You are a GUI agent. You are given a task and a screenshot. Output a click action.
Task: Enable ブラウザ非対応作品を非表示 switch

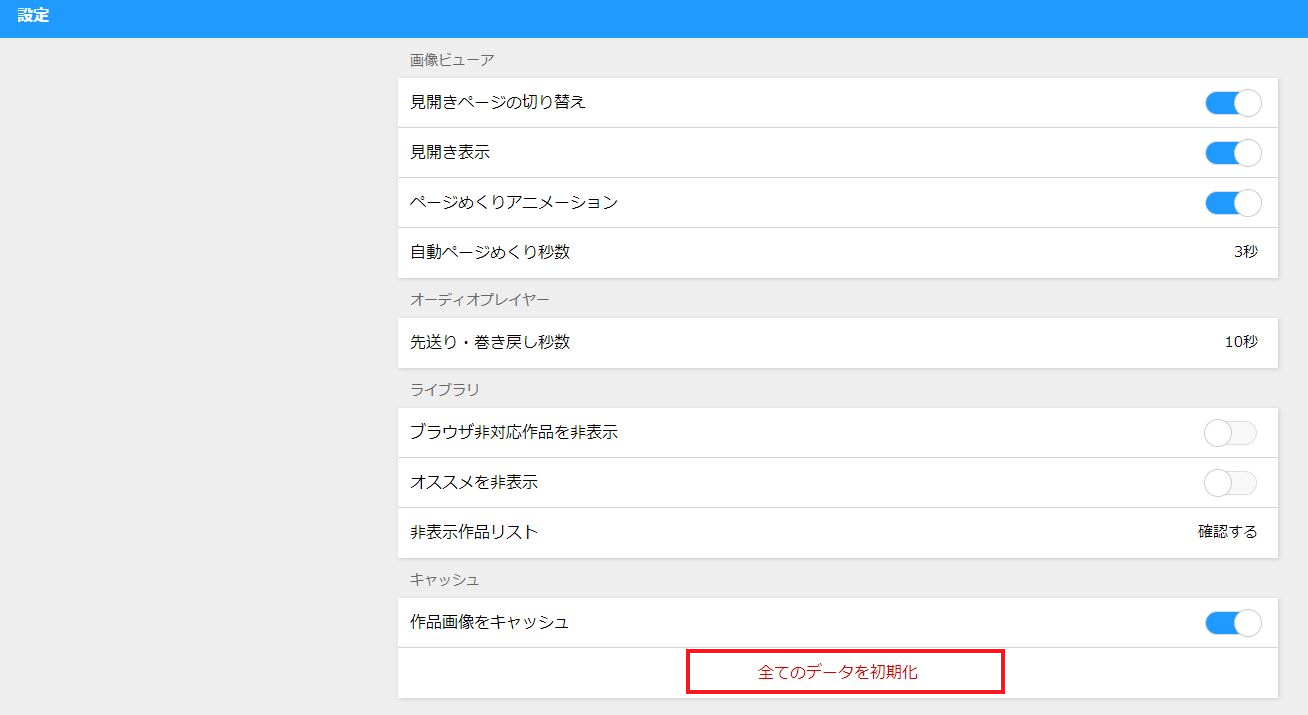1230,433
